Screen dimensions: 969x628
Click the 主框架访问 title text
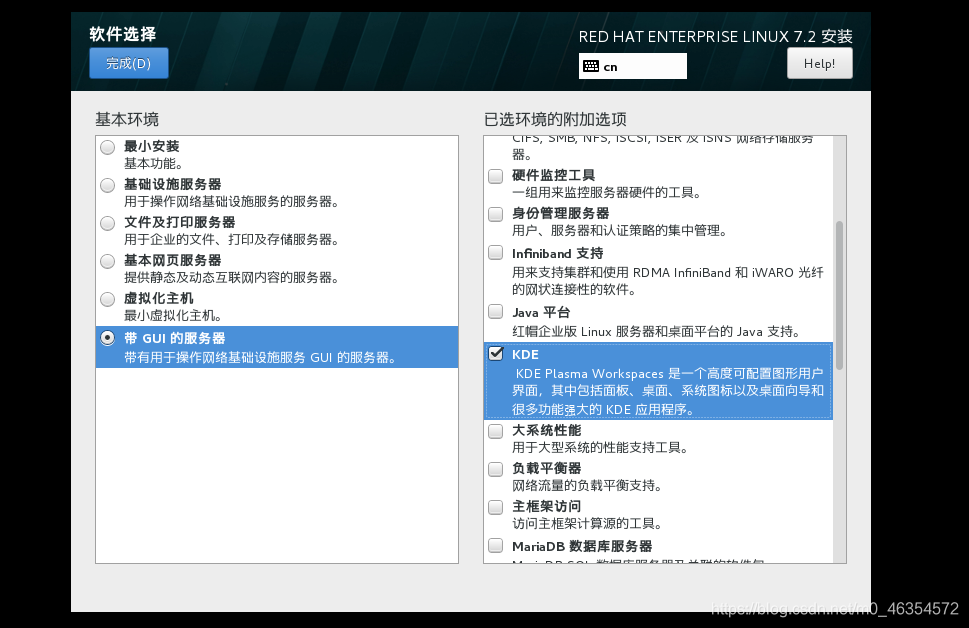pos(547,506)
